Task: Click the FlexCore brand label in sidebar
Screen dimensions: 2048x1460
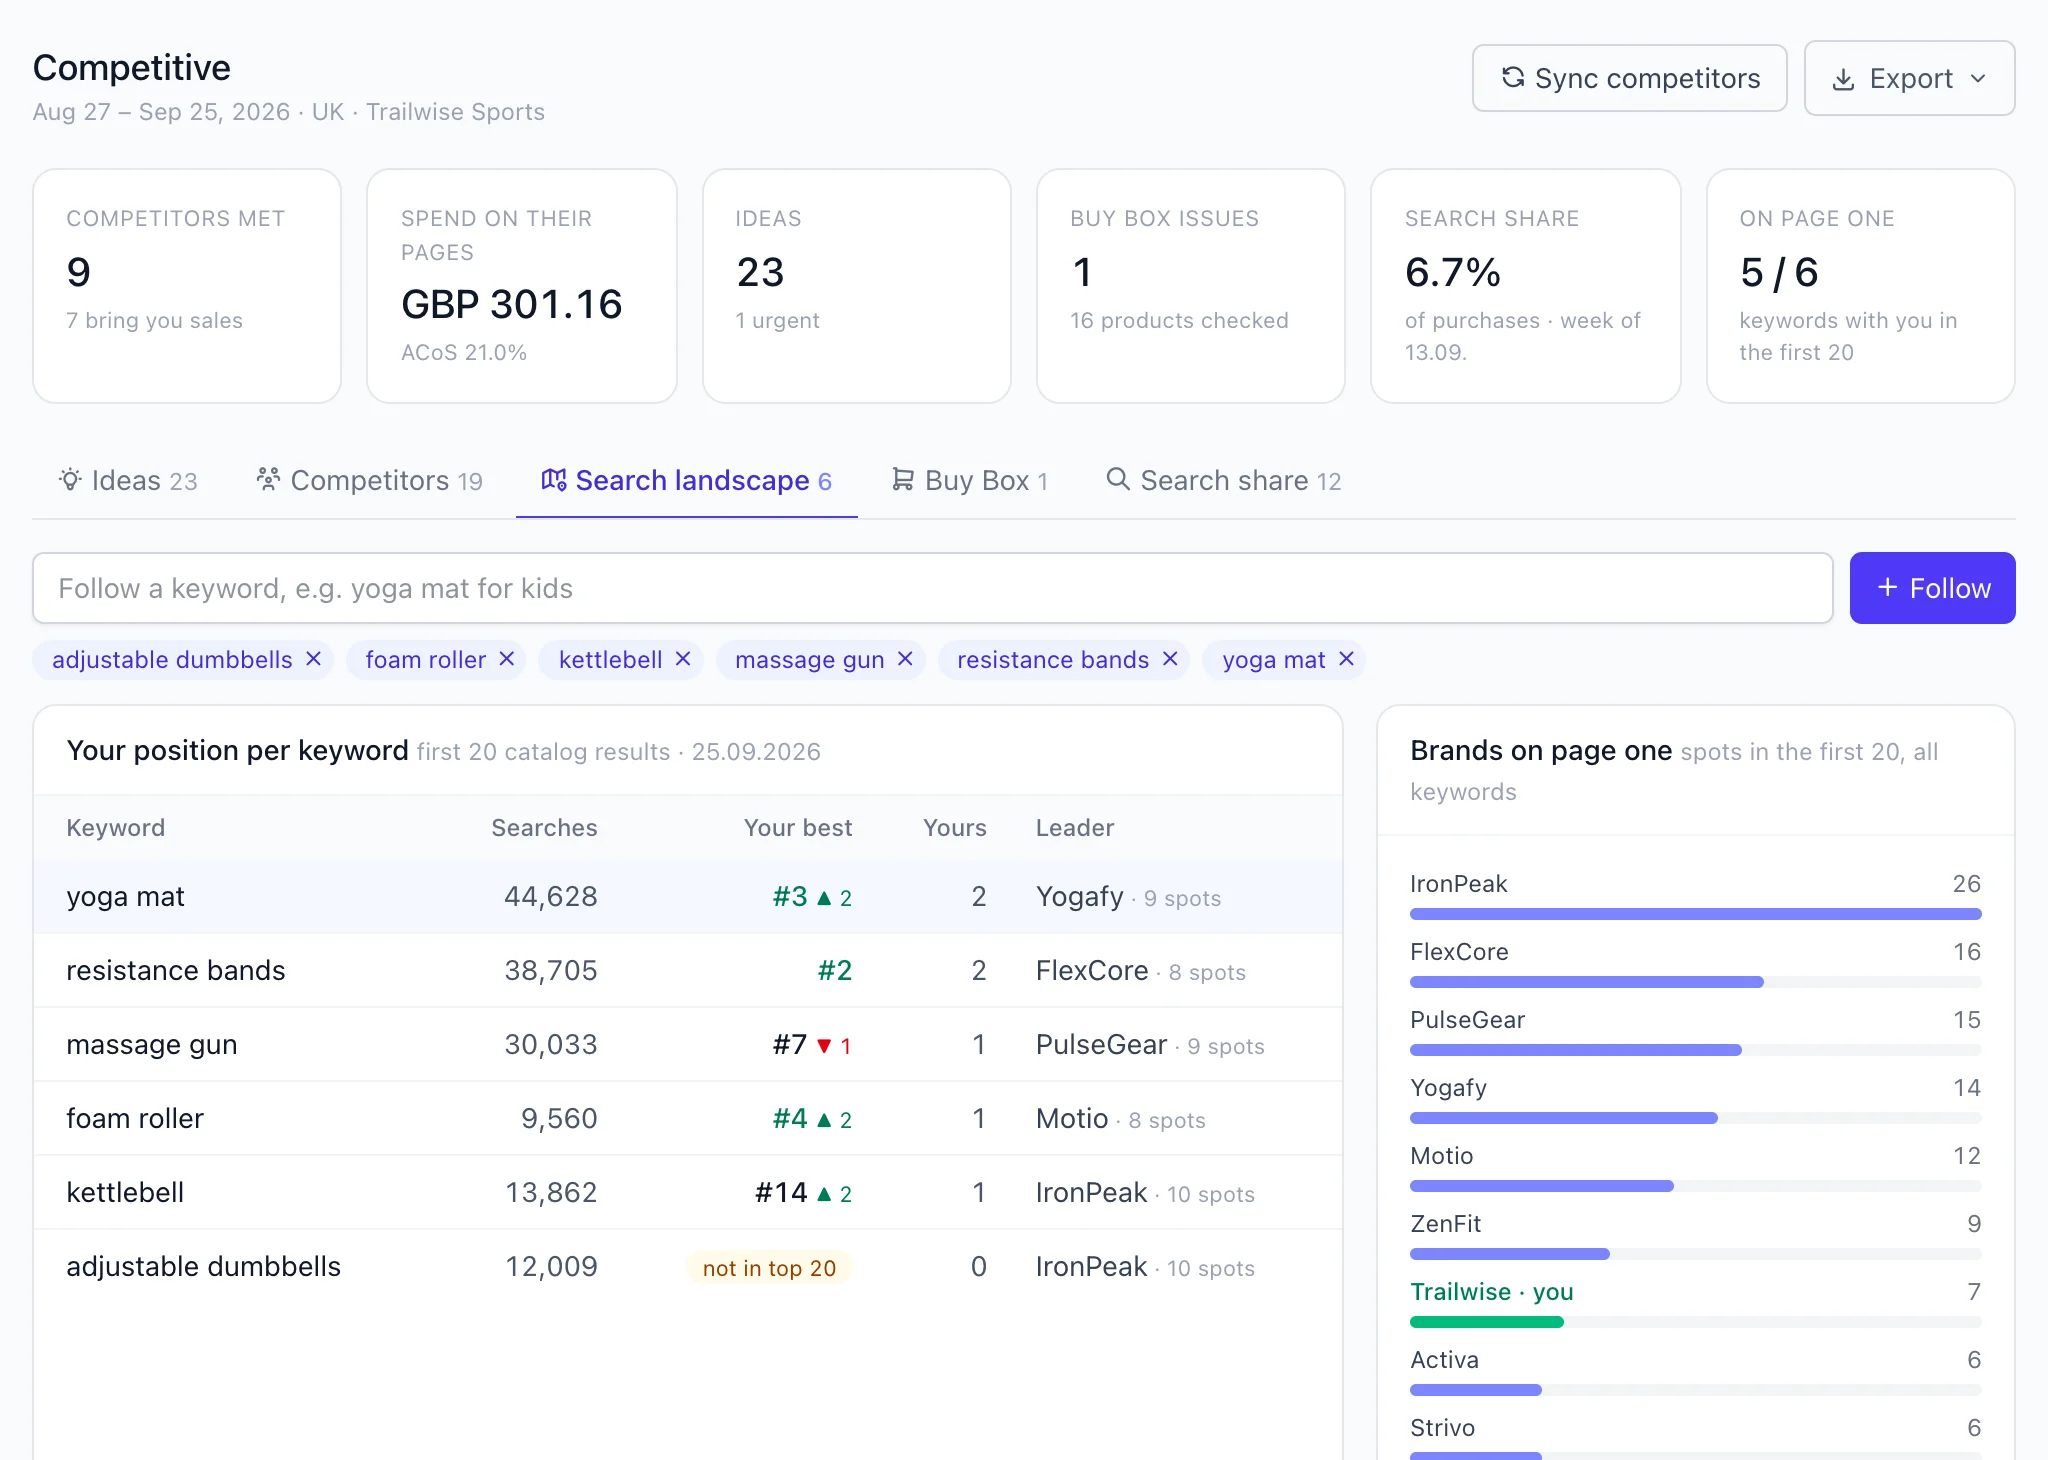Action: [x=1459, y=952]
